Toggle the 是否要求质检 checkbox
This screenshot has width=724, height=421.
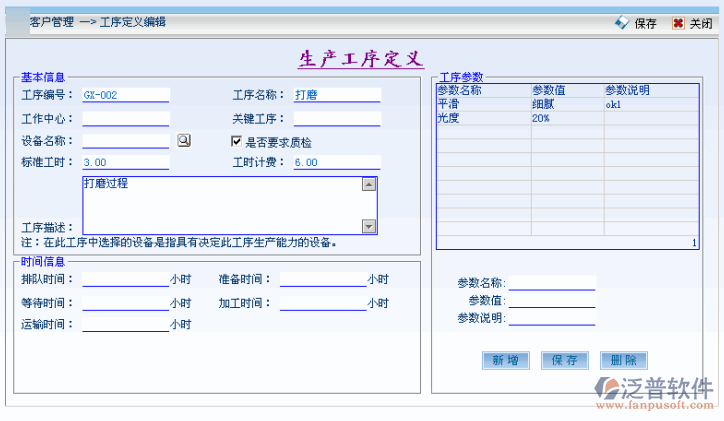point(237,142)
